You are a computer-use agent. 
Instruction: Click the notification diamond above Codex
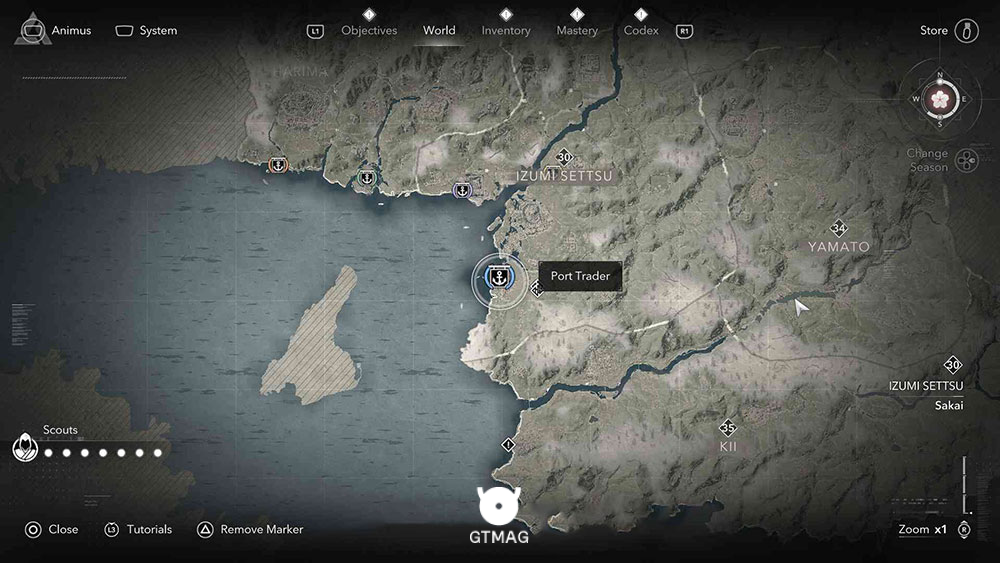point(641,14)
